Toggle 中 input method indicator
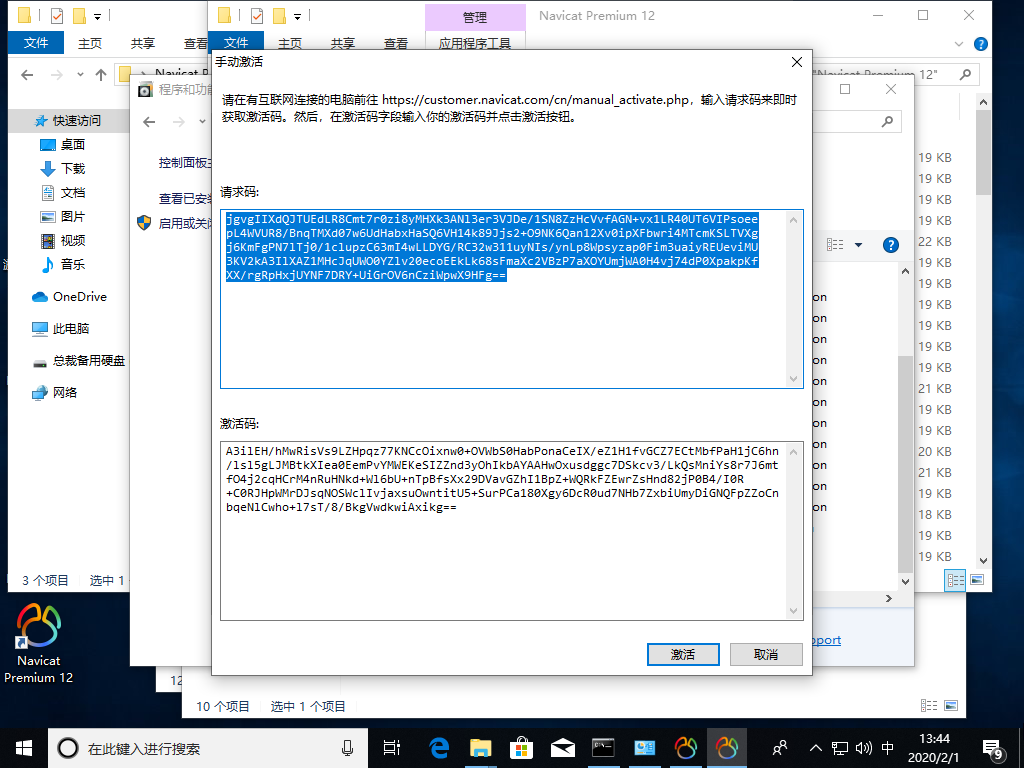1024x768 pixels. click(888, 748)
